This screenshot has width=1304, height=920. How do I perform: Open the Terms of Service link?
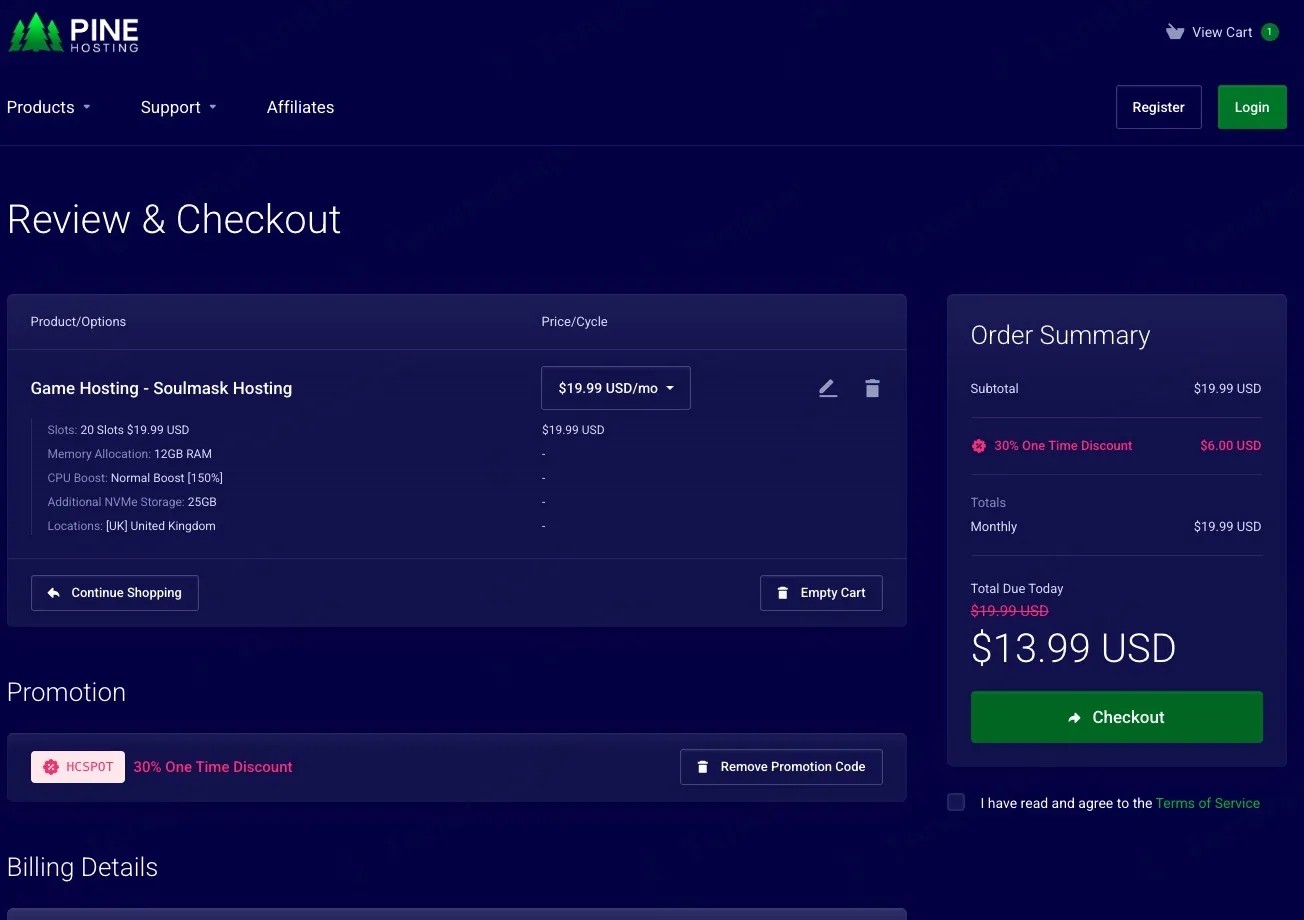pos(1208,803)
